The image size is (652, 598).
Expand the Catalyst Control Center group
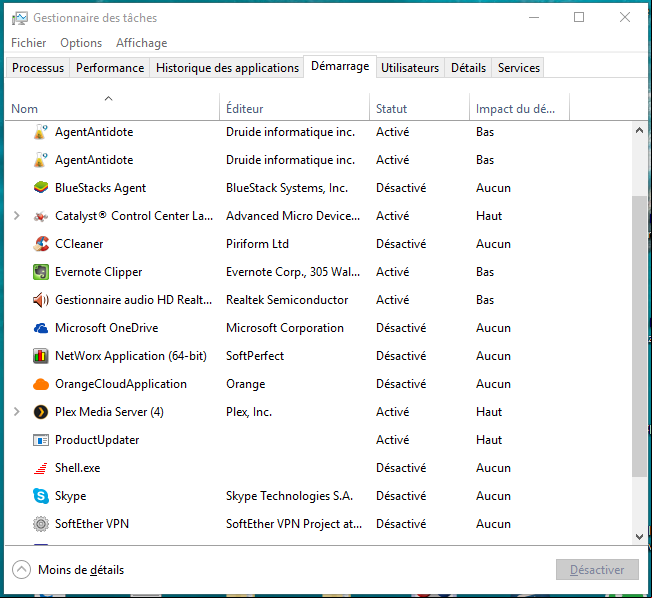17,216
